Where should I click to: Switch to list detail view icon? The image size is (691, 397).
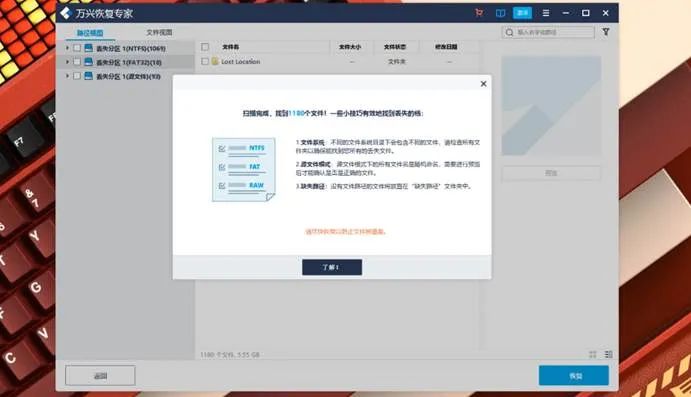click(609, 354)
